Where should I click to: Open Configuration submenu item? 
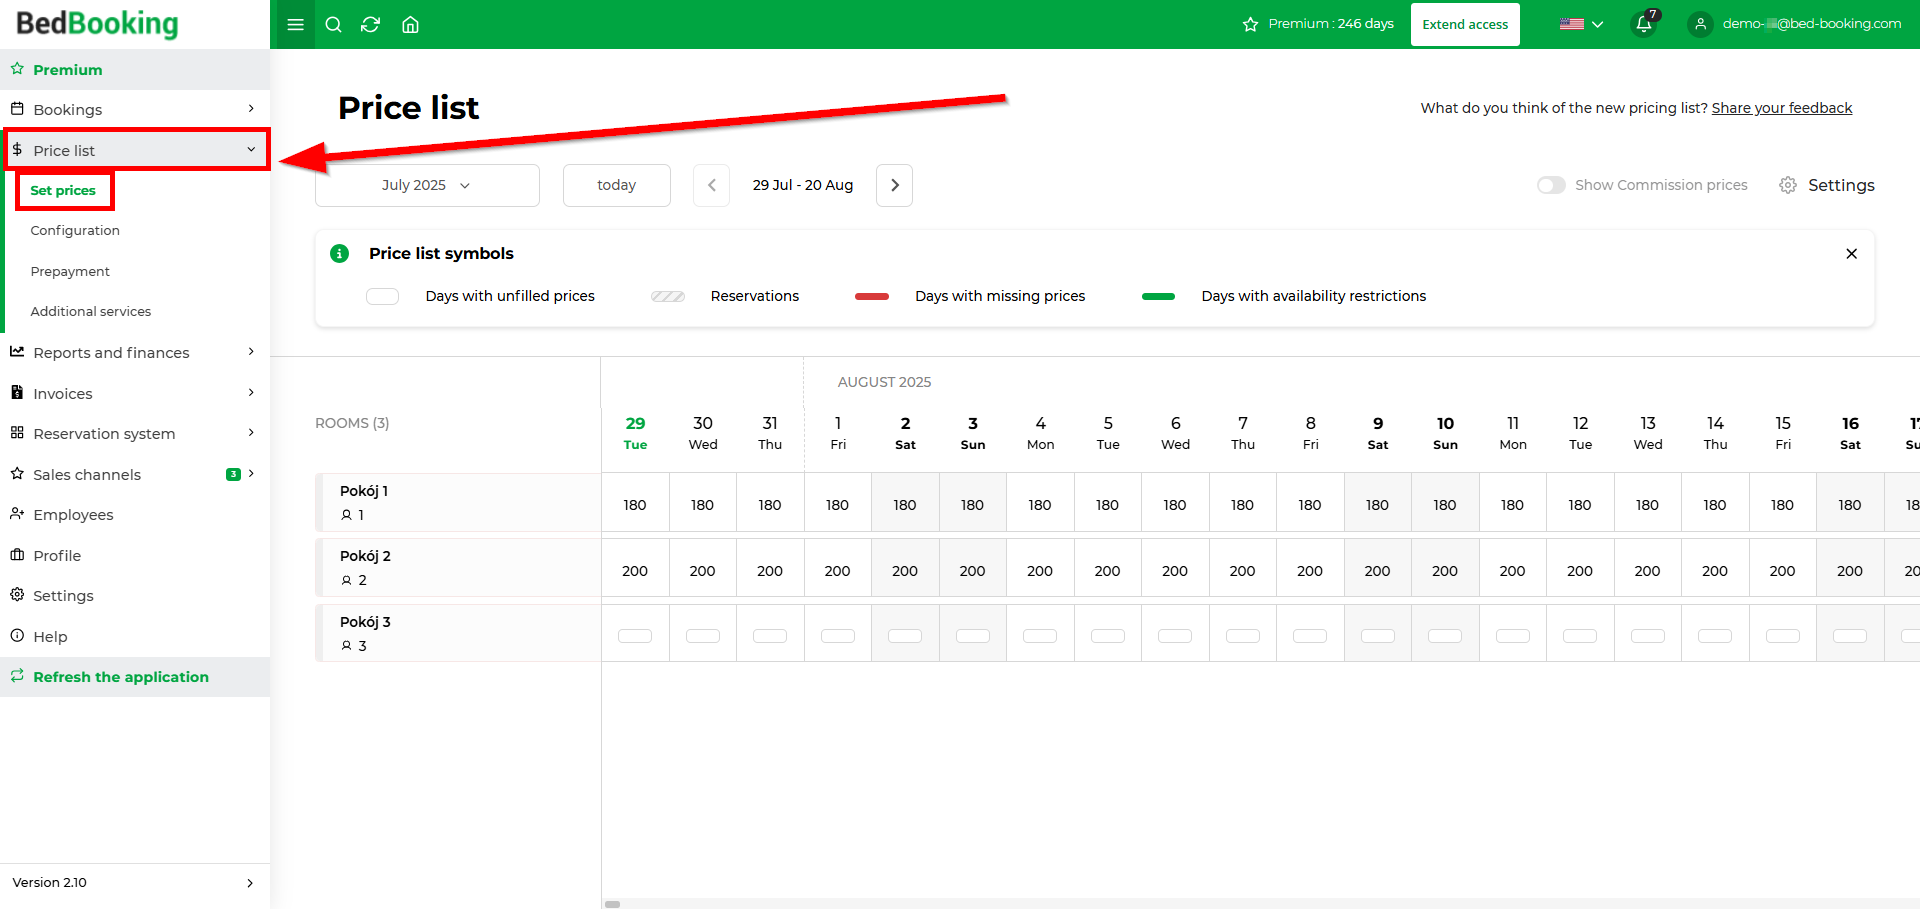(x=75, y=231)
